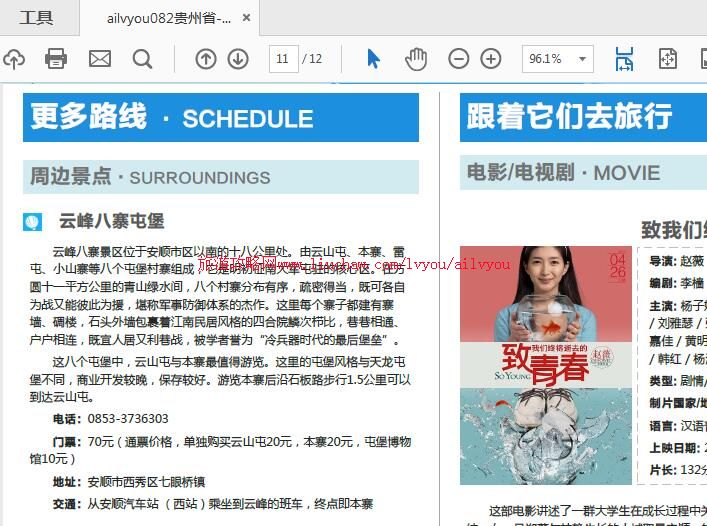Click the watermark URL link text
Viewport: 707px width, 526px height.
(355, 264)
